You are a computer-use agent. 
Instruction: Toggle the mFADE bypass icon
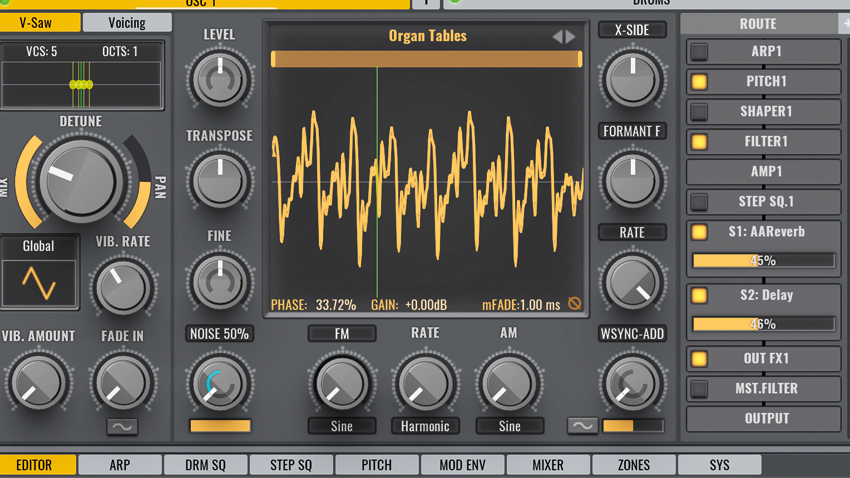pyautogui.click(x=575, y=304)
